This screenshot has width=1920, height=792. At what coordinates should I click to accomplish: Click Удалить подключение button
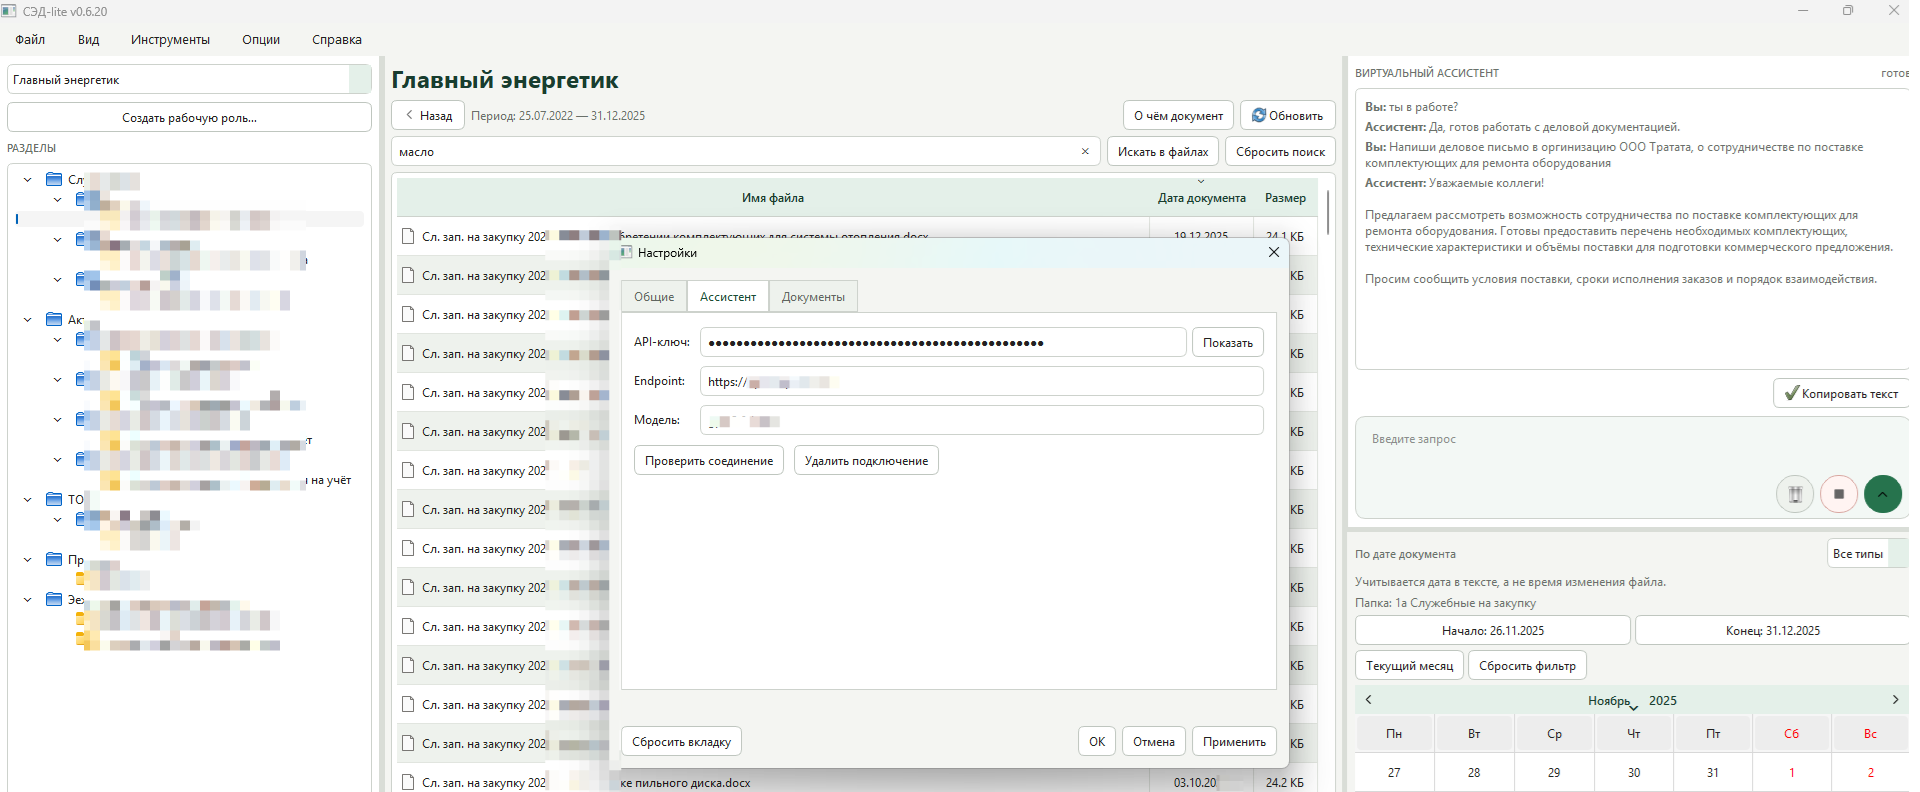coord(866,461)
